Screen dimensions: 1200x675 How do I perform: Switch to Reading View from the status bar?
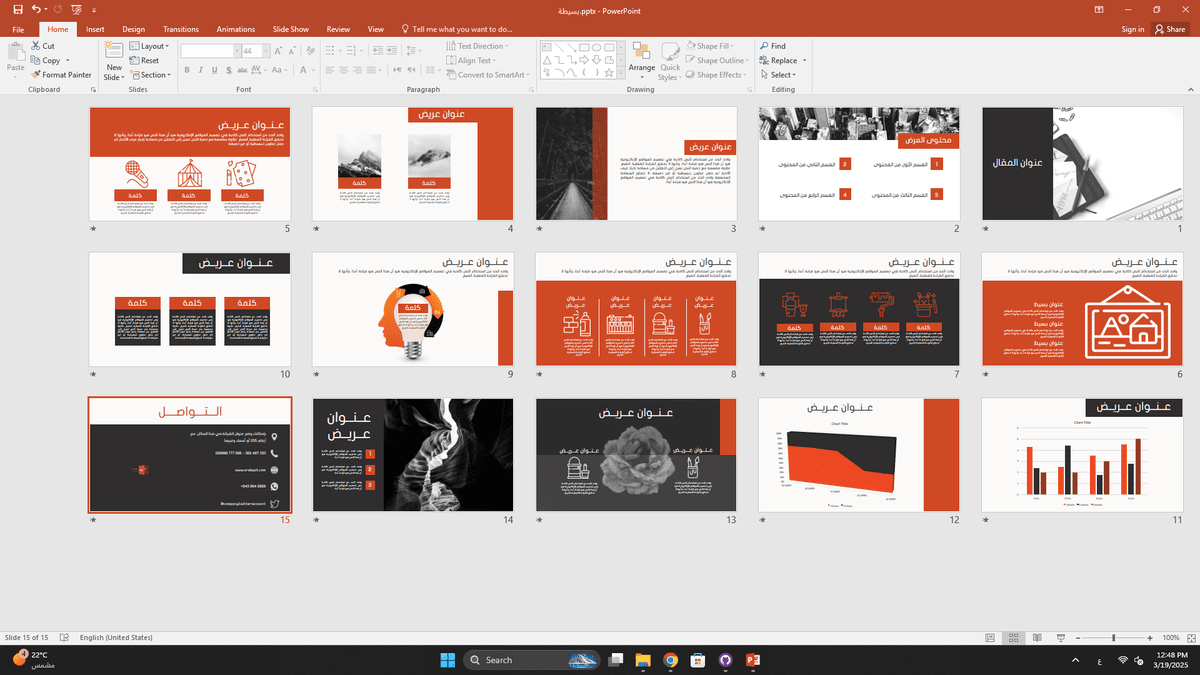1035,637
